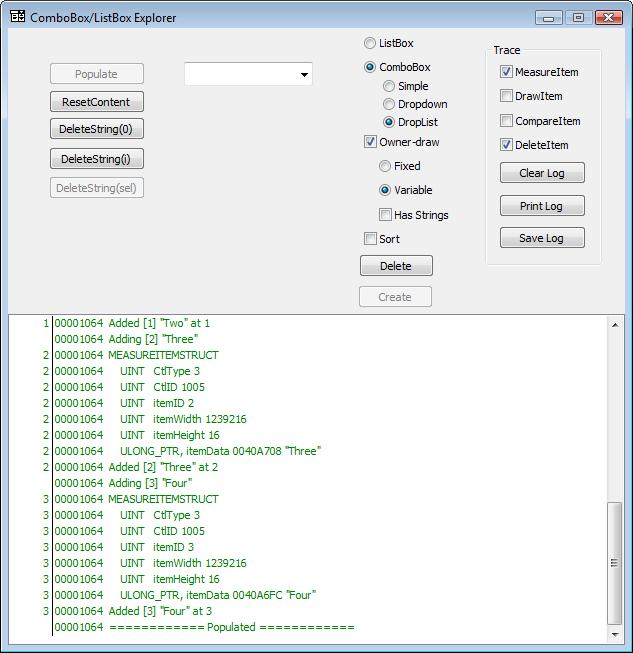This screenshot has height=653, width=633.
Task: Click the ResetContent button
Action: [x=97, y=102]
